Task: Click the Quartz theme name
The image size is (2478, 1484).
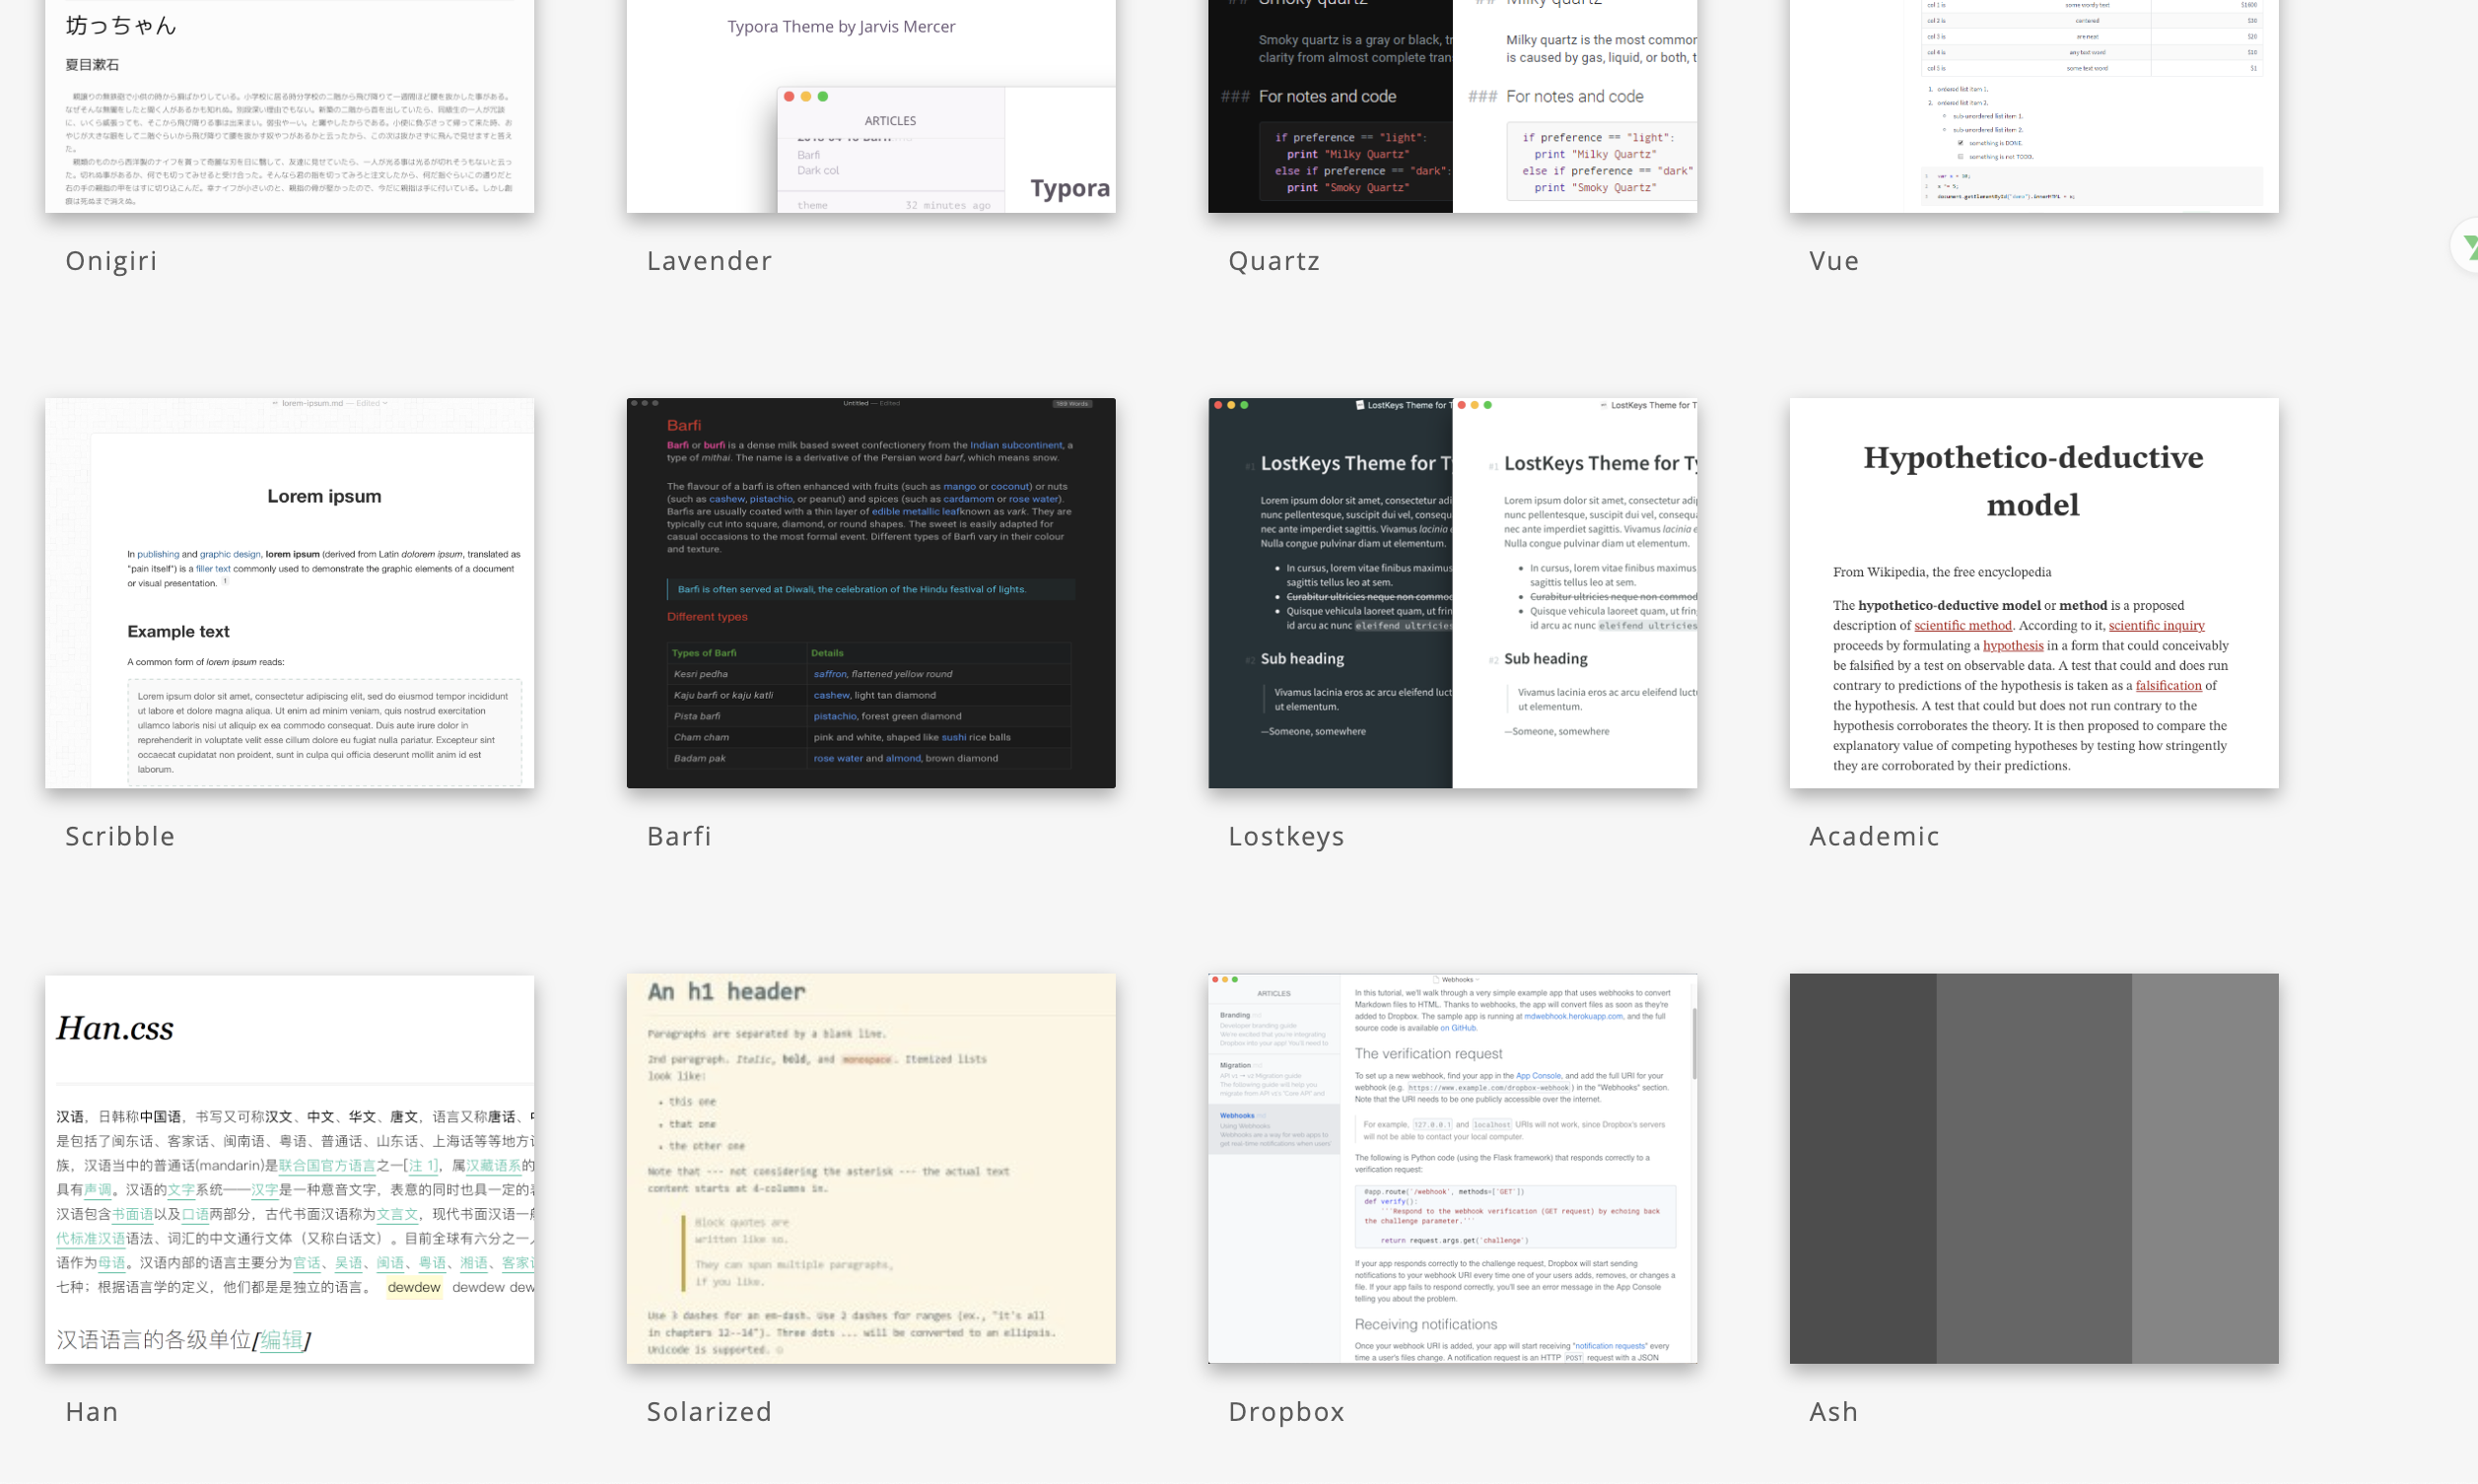Action: [x=1274, y=261]
